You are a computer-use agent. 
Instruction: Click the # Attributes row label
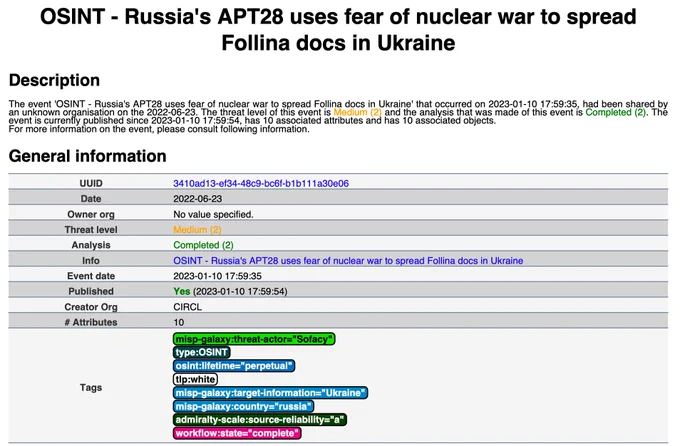(91, 322)
